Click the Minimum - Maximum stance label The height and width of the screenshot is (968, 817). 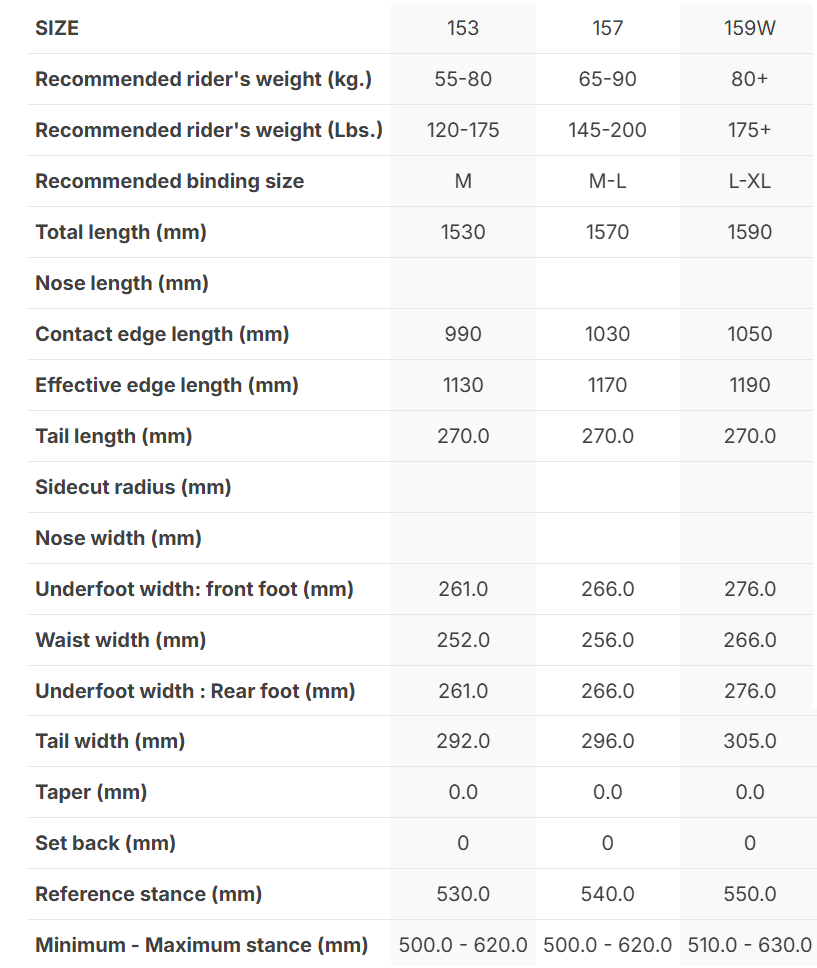point(201,945)
